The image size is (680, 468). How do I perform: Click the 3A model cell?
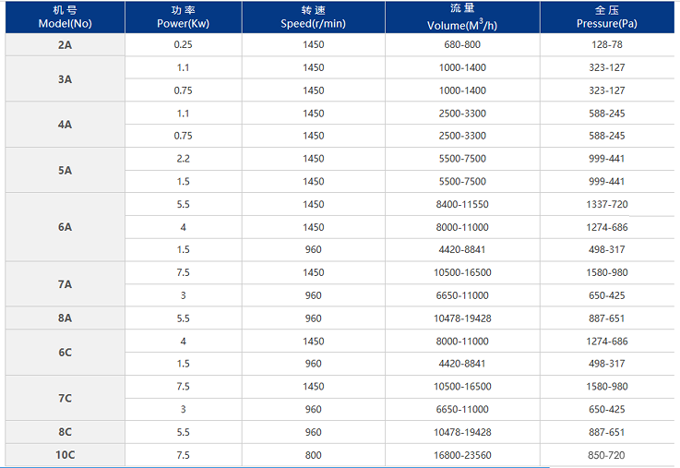64,79
